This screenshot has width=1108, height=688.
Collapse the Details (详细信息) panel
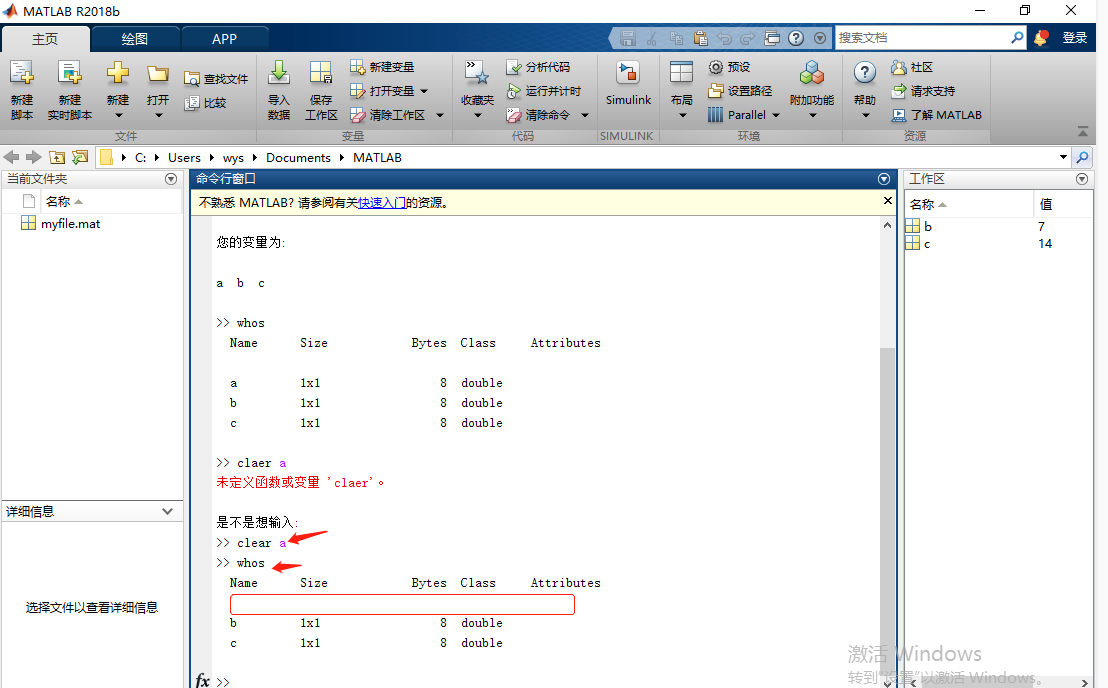167,511
